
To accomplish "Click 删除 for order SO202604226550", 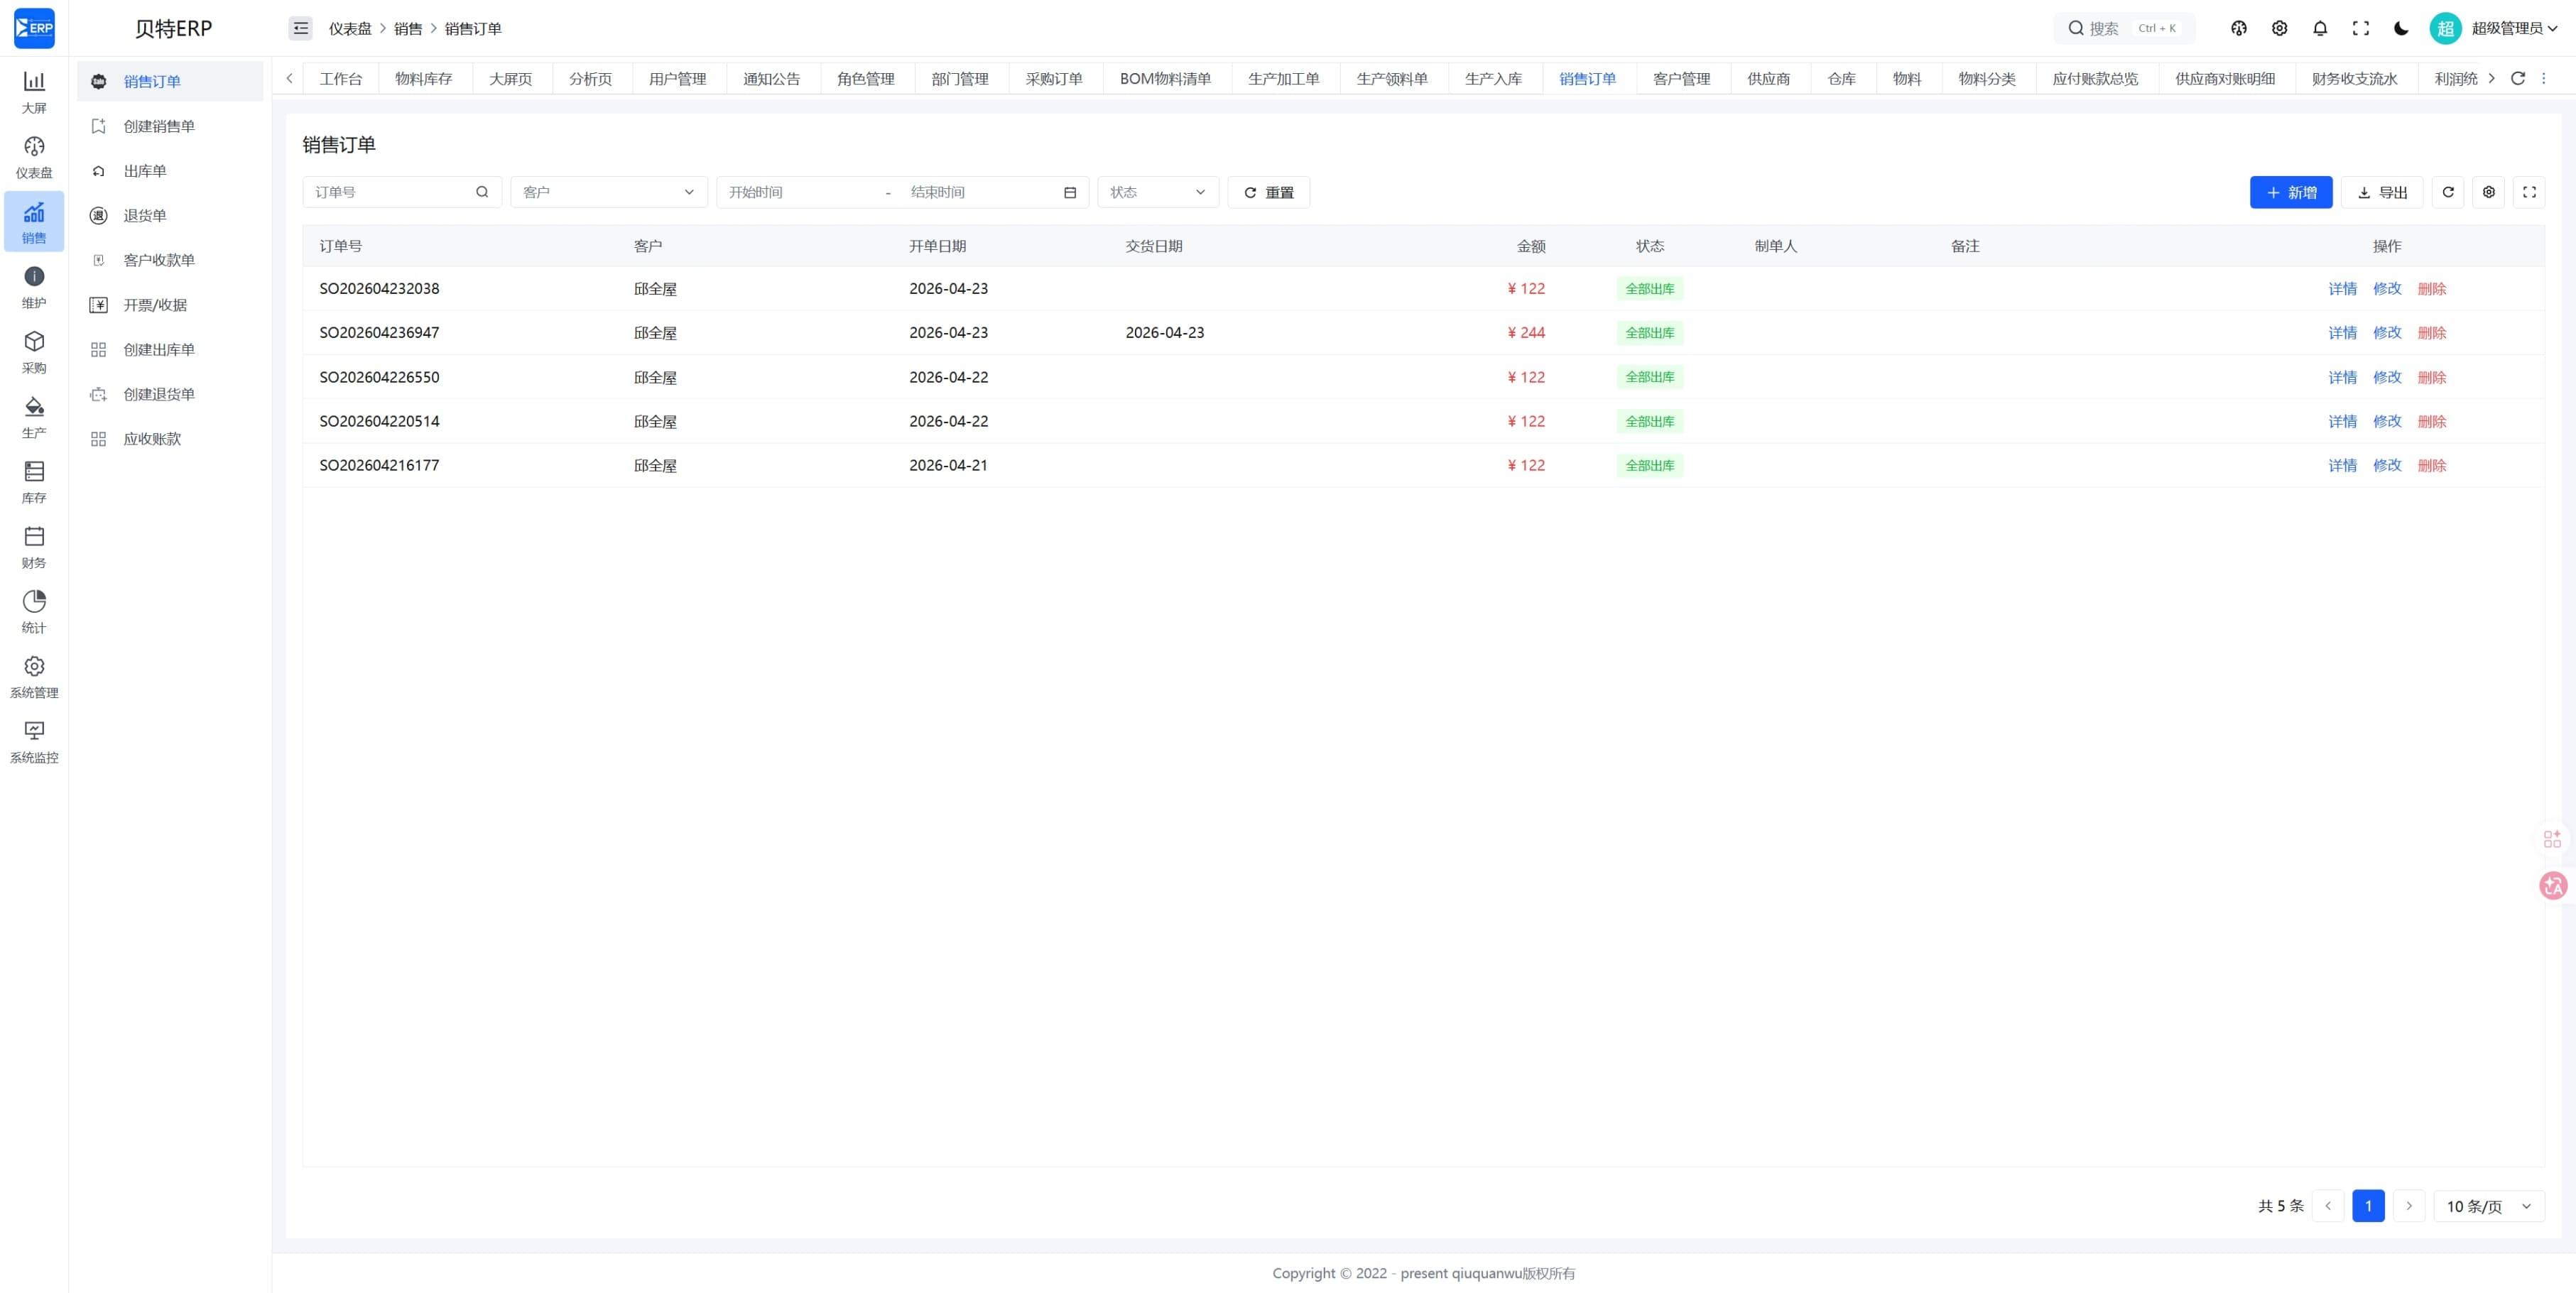I will (x=2432, y=378).
